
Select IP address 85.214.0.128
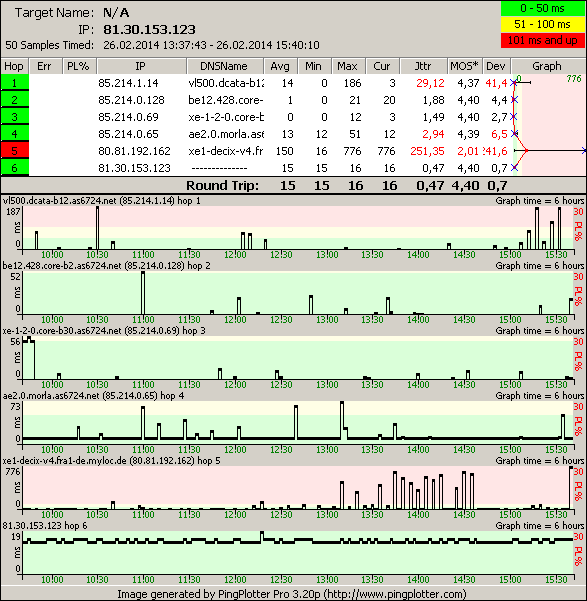coord(131,100)
